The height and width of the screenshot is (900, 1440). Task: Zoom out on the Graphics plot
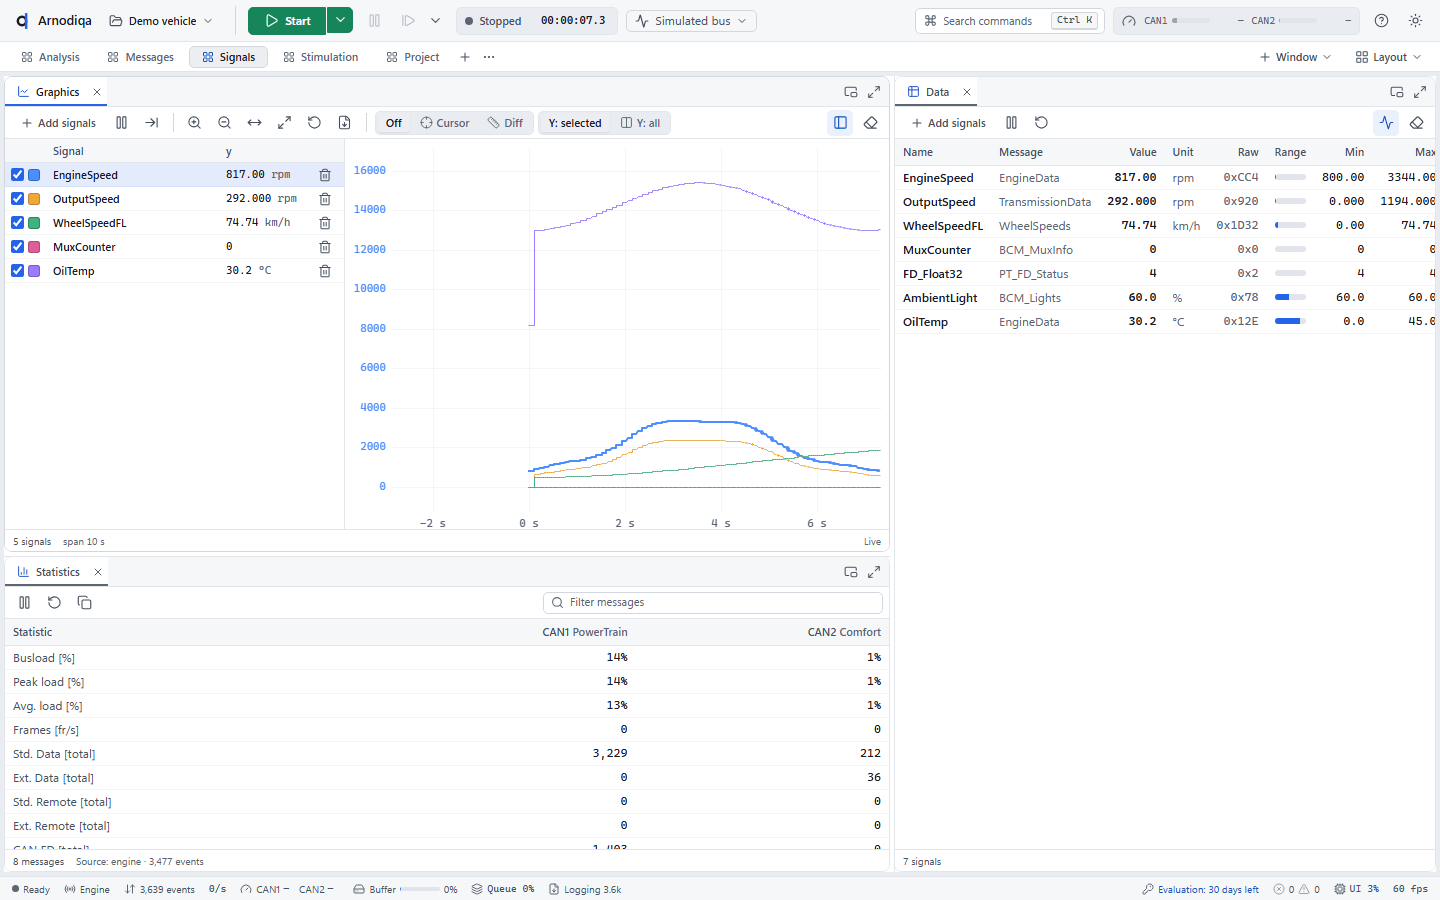click(x=225, y=123)
